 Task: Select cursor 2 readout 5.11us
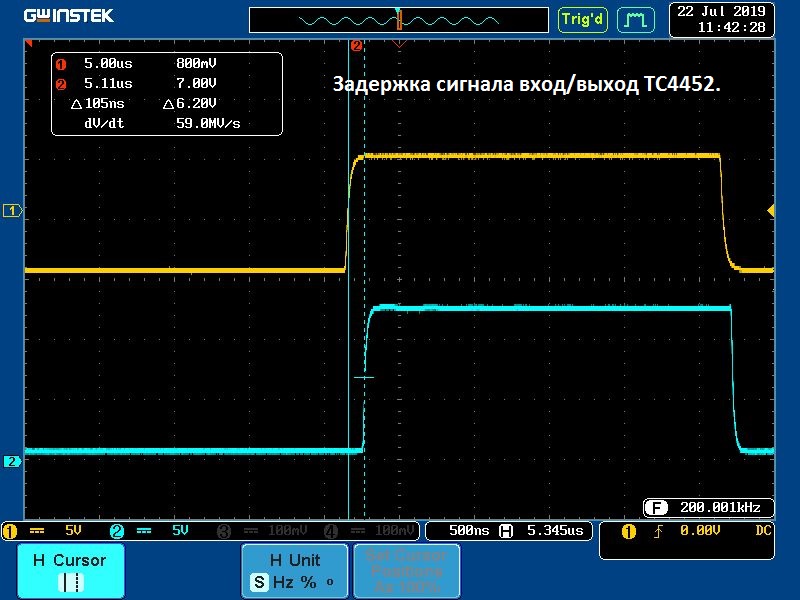click(108, 83)
